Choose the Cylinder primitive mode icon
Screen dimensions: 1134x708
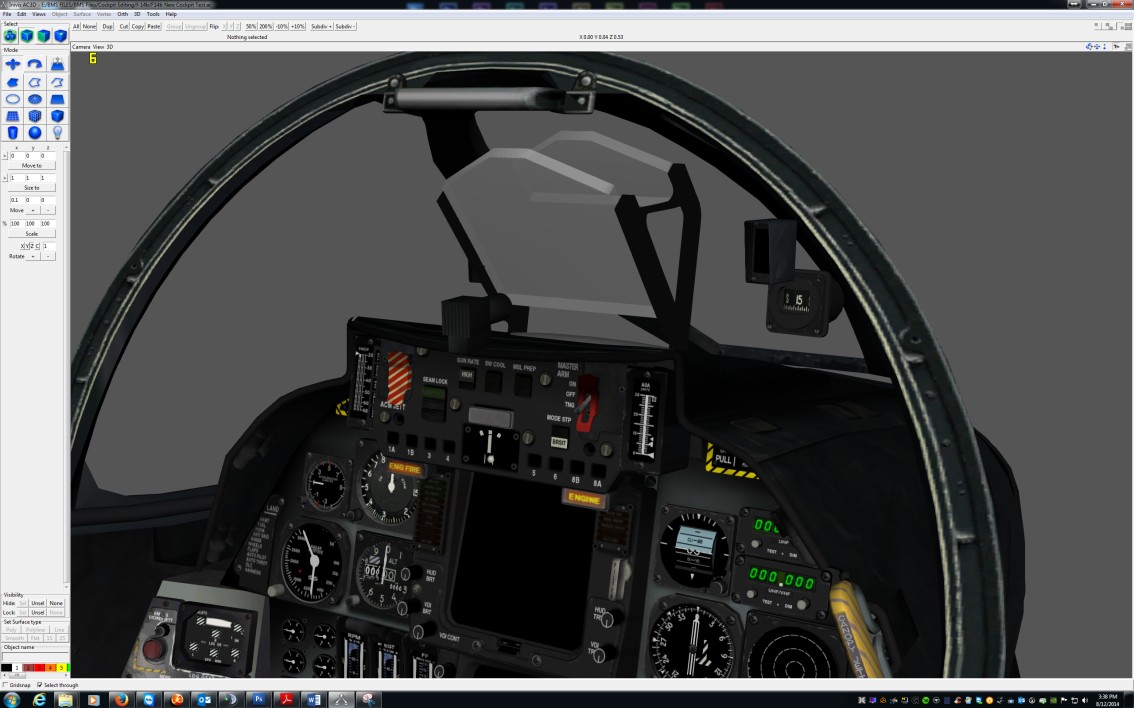click(x=13, y=132)
